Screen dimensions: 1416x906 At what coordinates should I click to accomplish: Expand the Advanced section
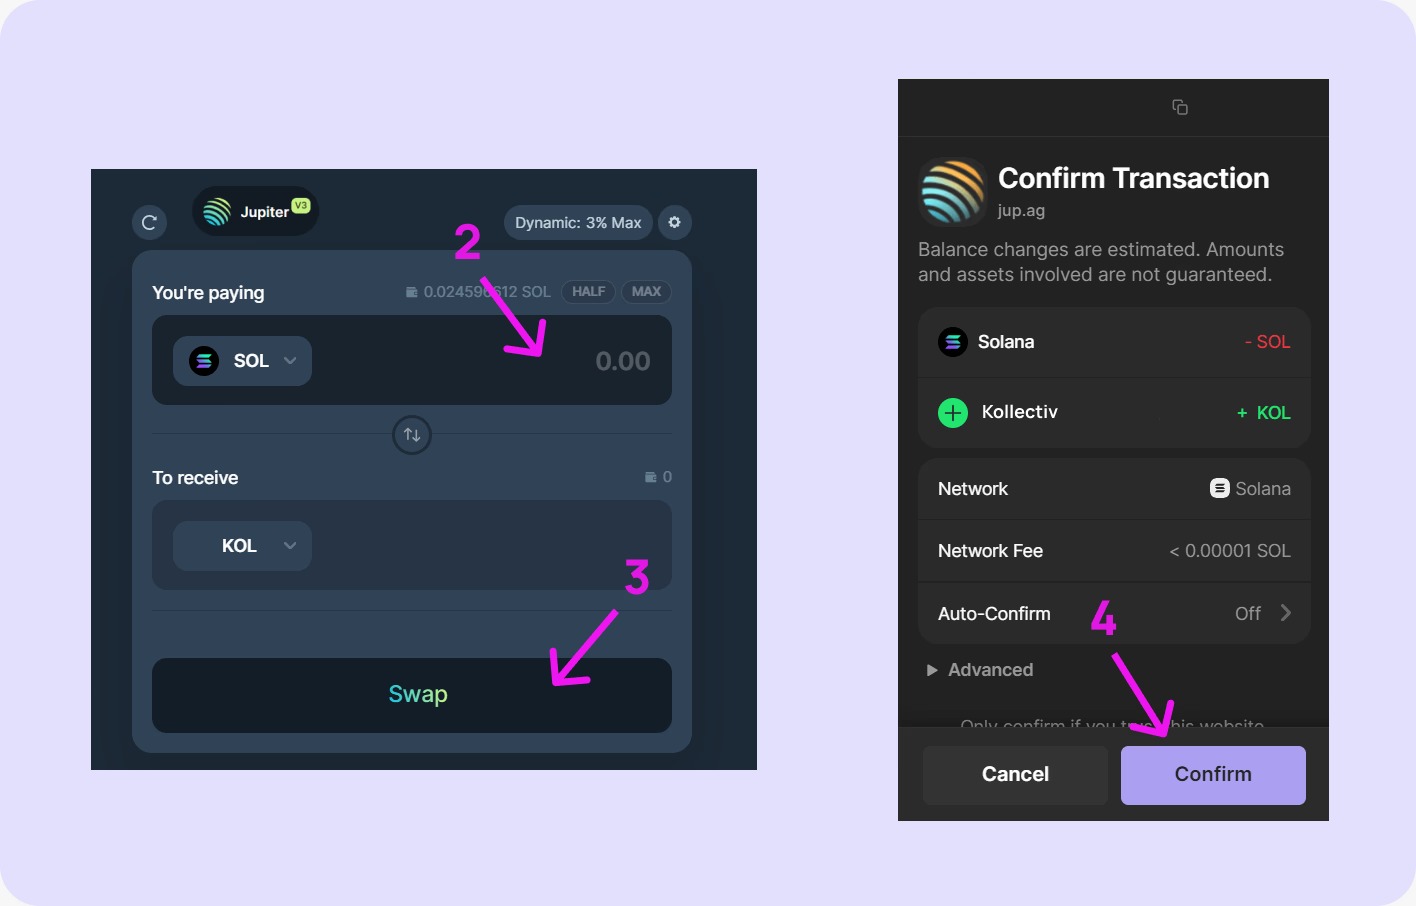coord(980,670)
